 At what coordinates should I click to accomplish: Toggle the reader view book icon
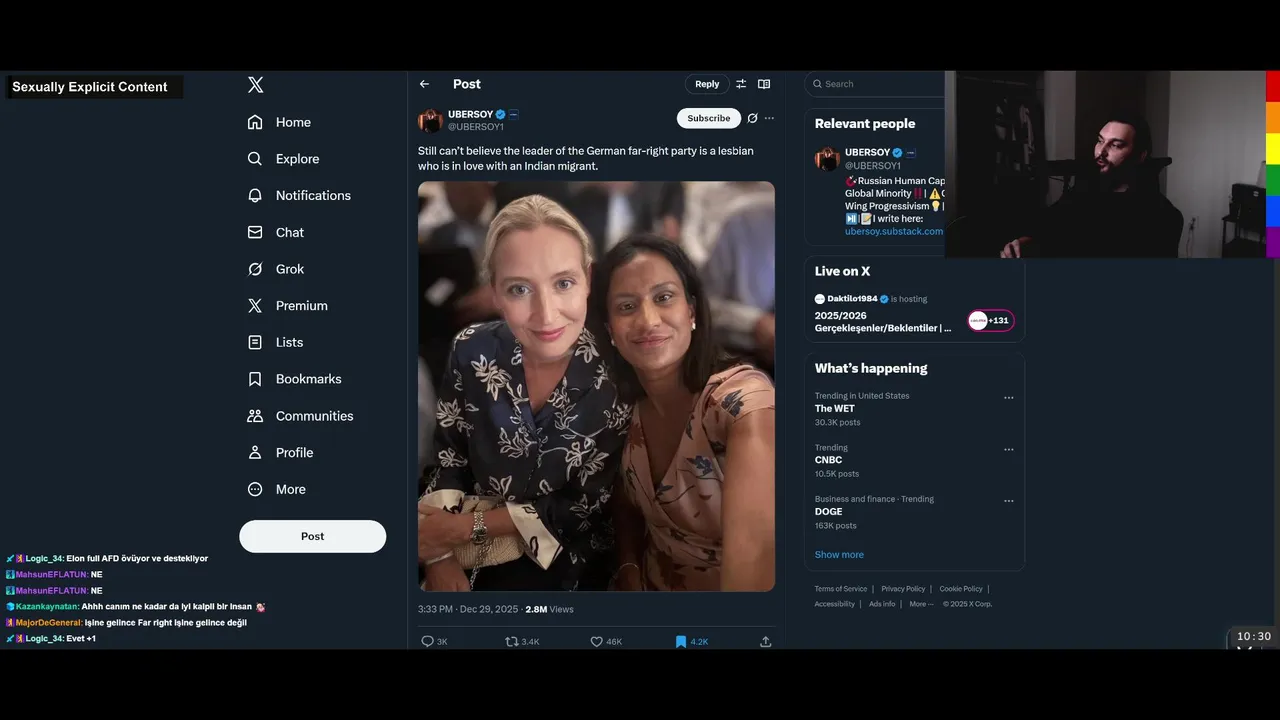tap(764, 84)
